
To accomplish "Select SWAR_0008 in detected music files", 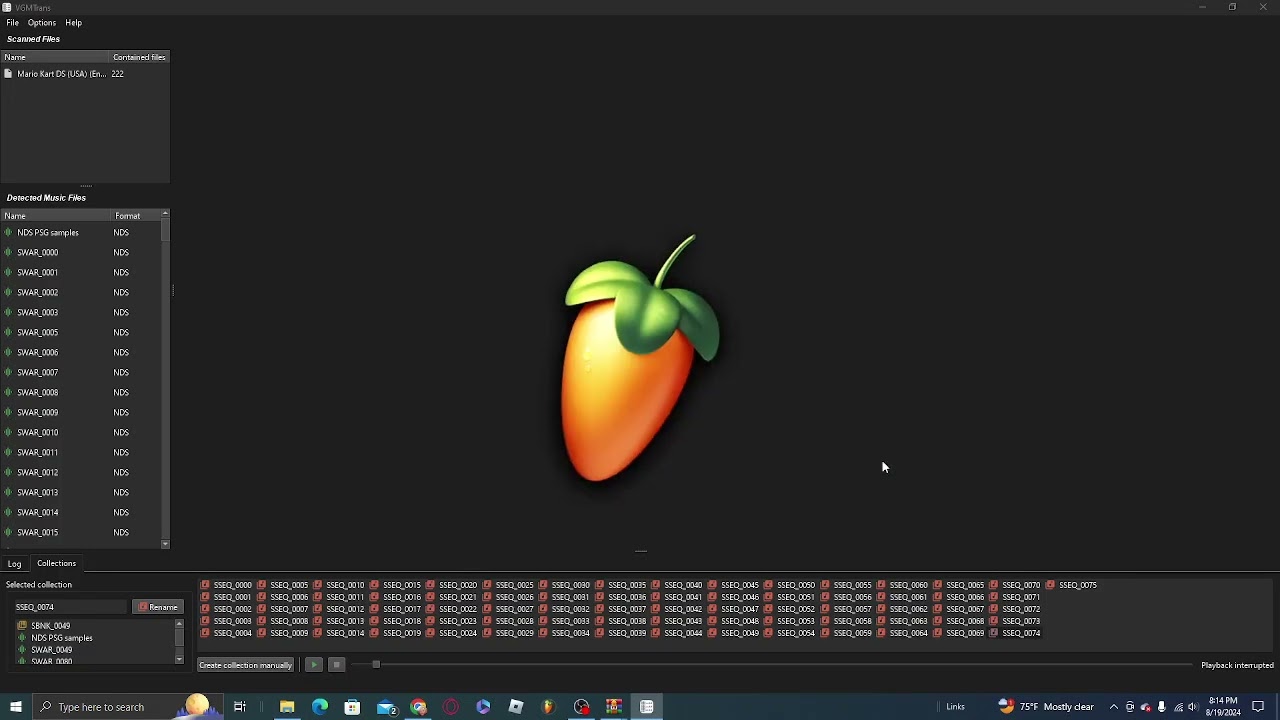I will [x=82, y=393].
